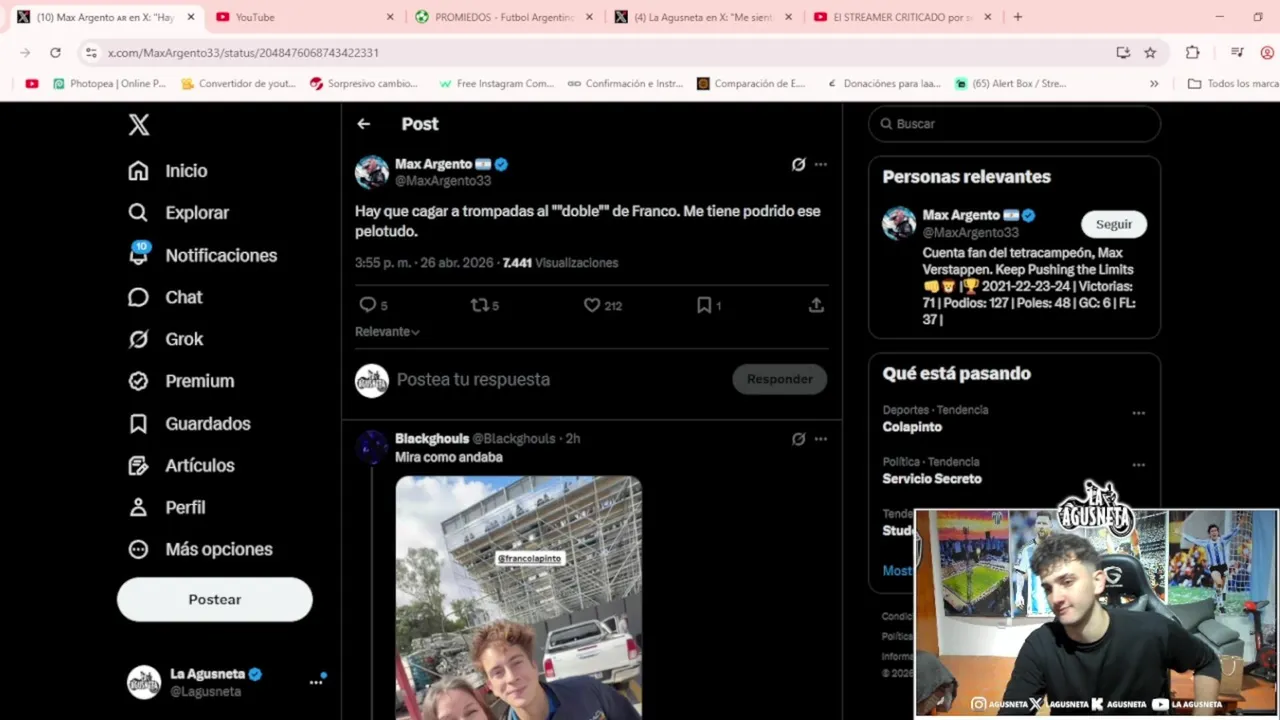Open Más opciones menu
Screen dimensions: 1280x720
(x=200, y=549)
